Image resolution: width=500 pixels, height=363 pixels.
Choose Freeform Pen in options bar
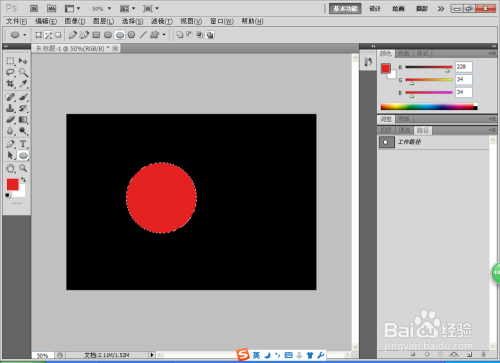[x=84, y=35]
